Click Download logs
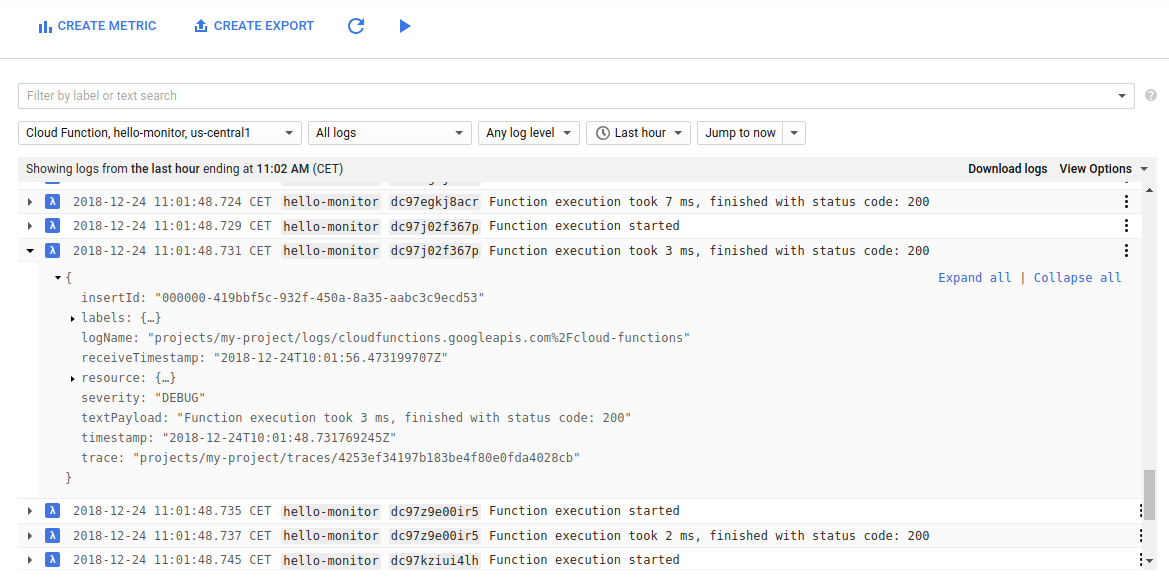Viewport: 1169px width, 583px height. pyautogui.click(x=1007, y=168)
